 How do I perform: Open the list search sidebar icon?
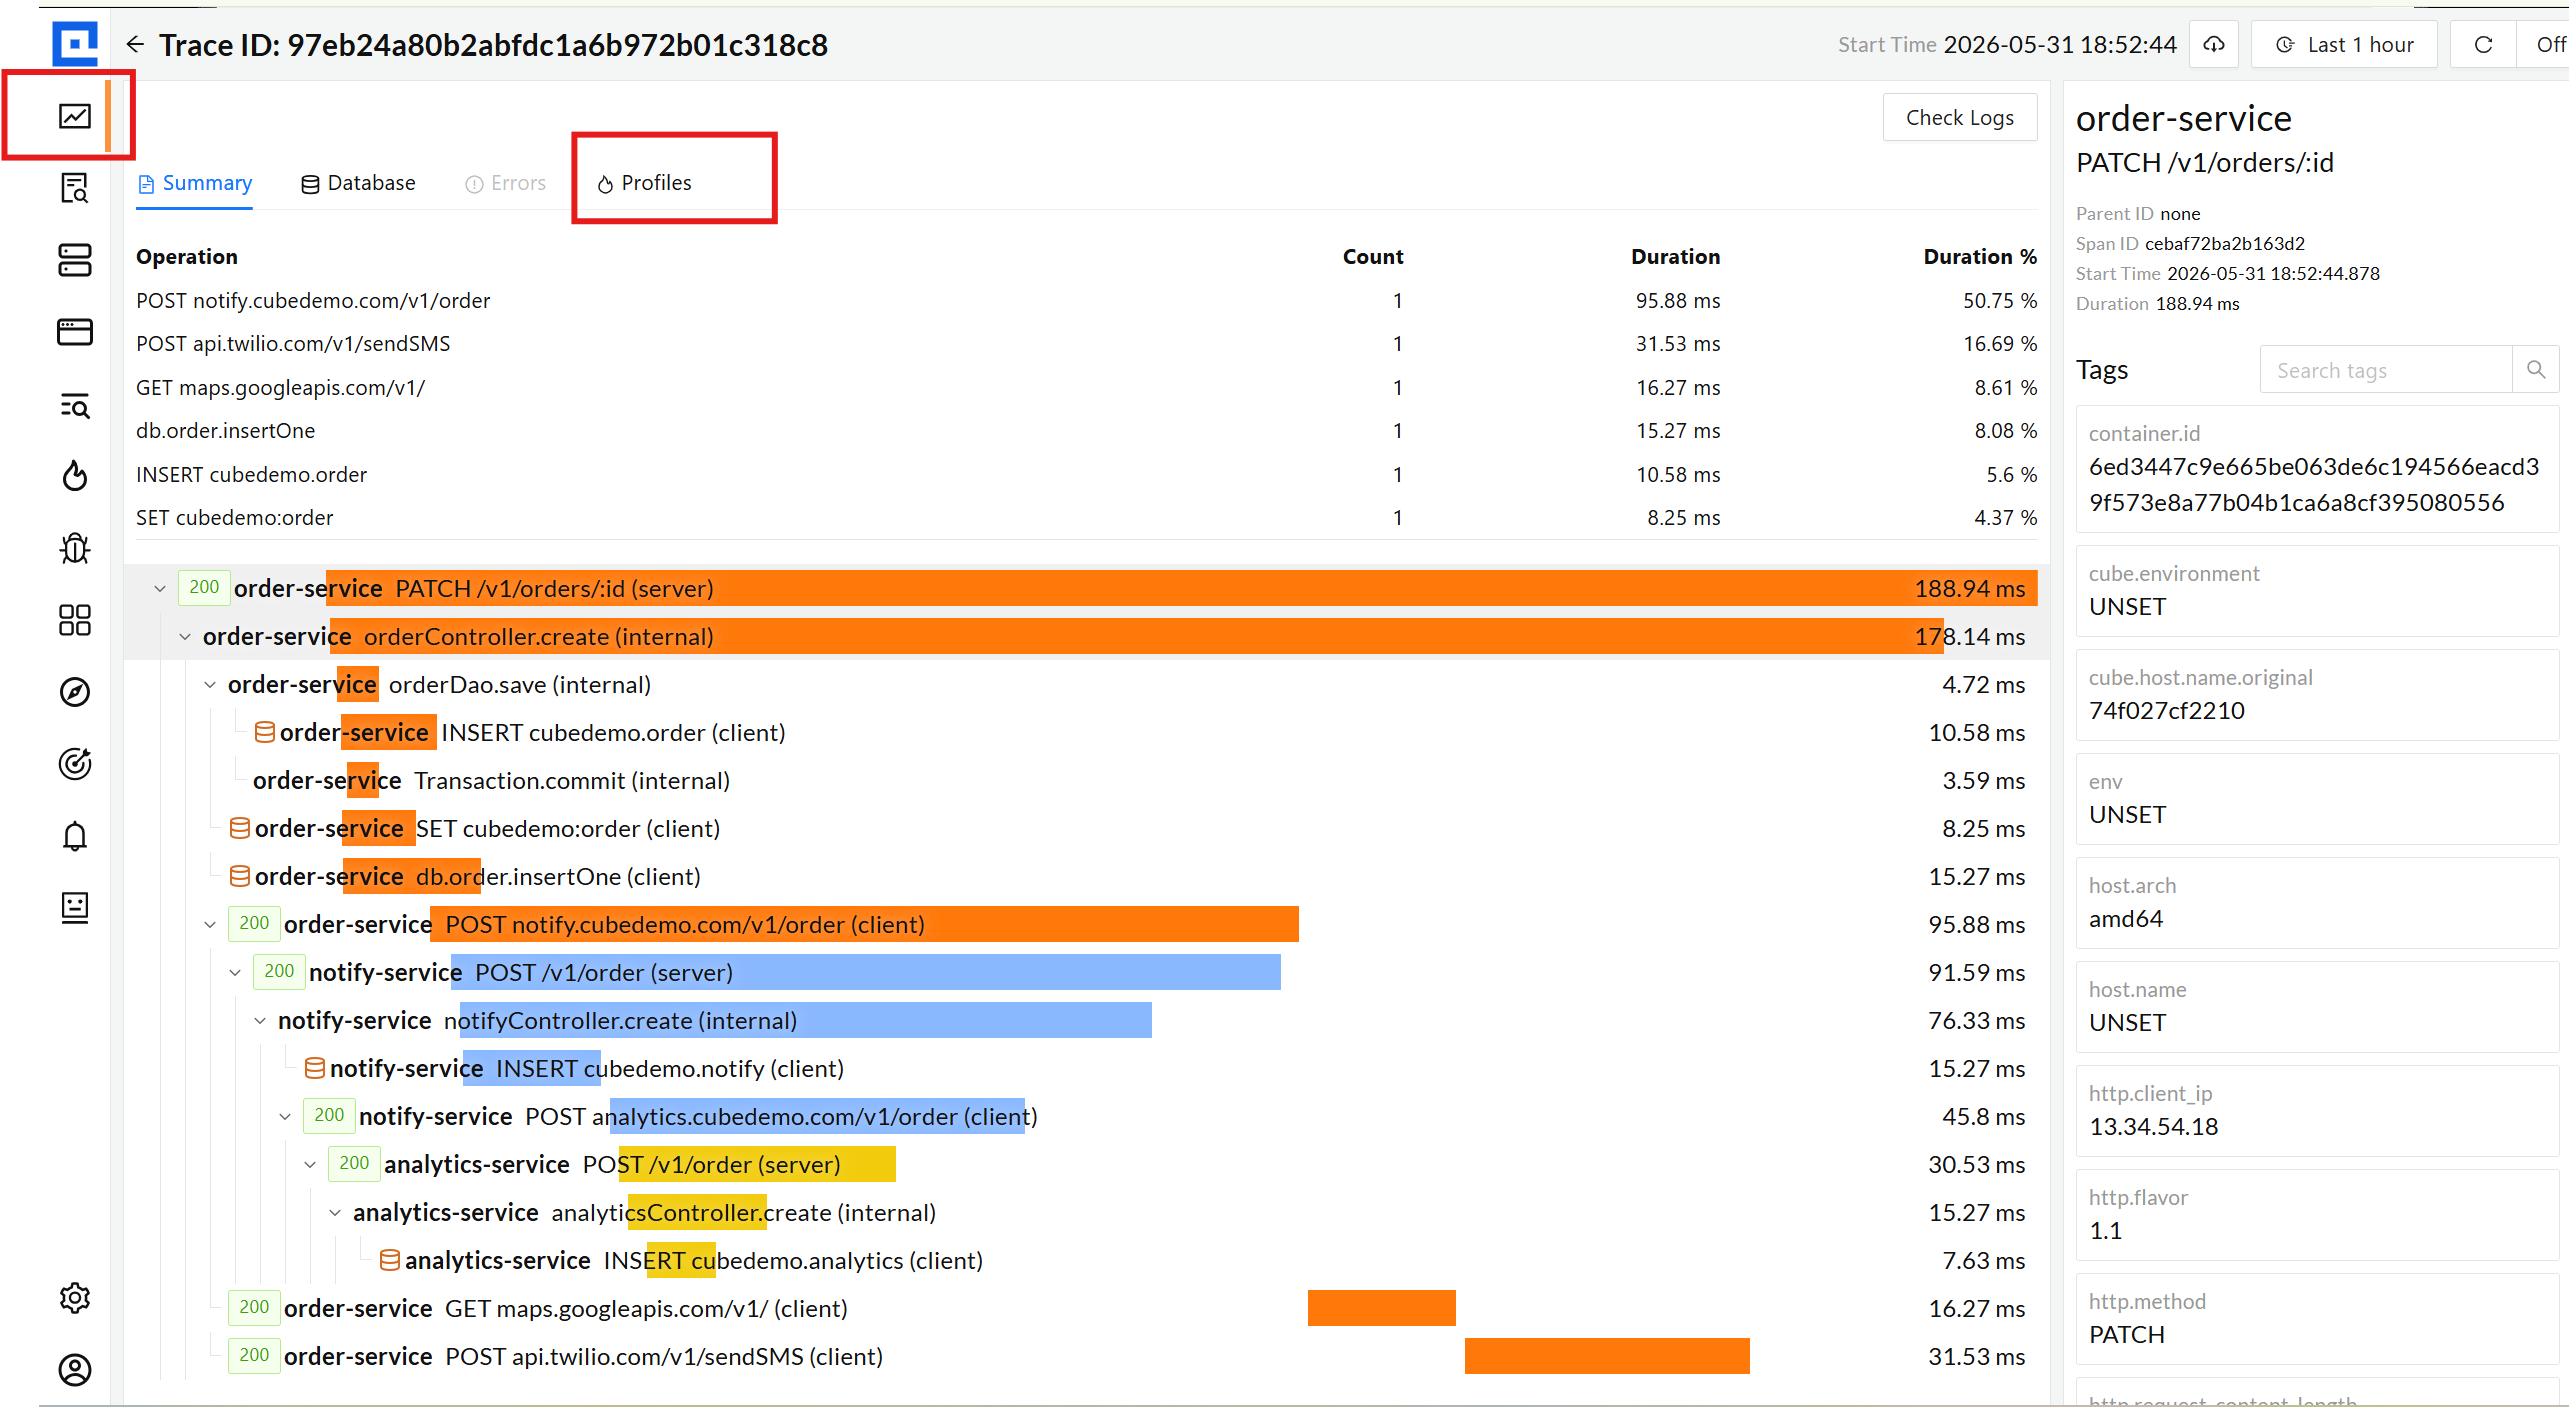[x=75, y=405]
